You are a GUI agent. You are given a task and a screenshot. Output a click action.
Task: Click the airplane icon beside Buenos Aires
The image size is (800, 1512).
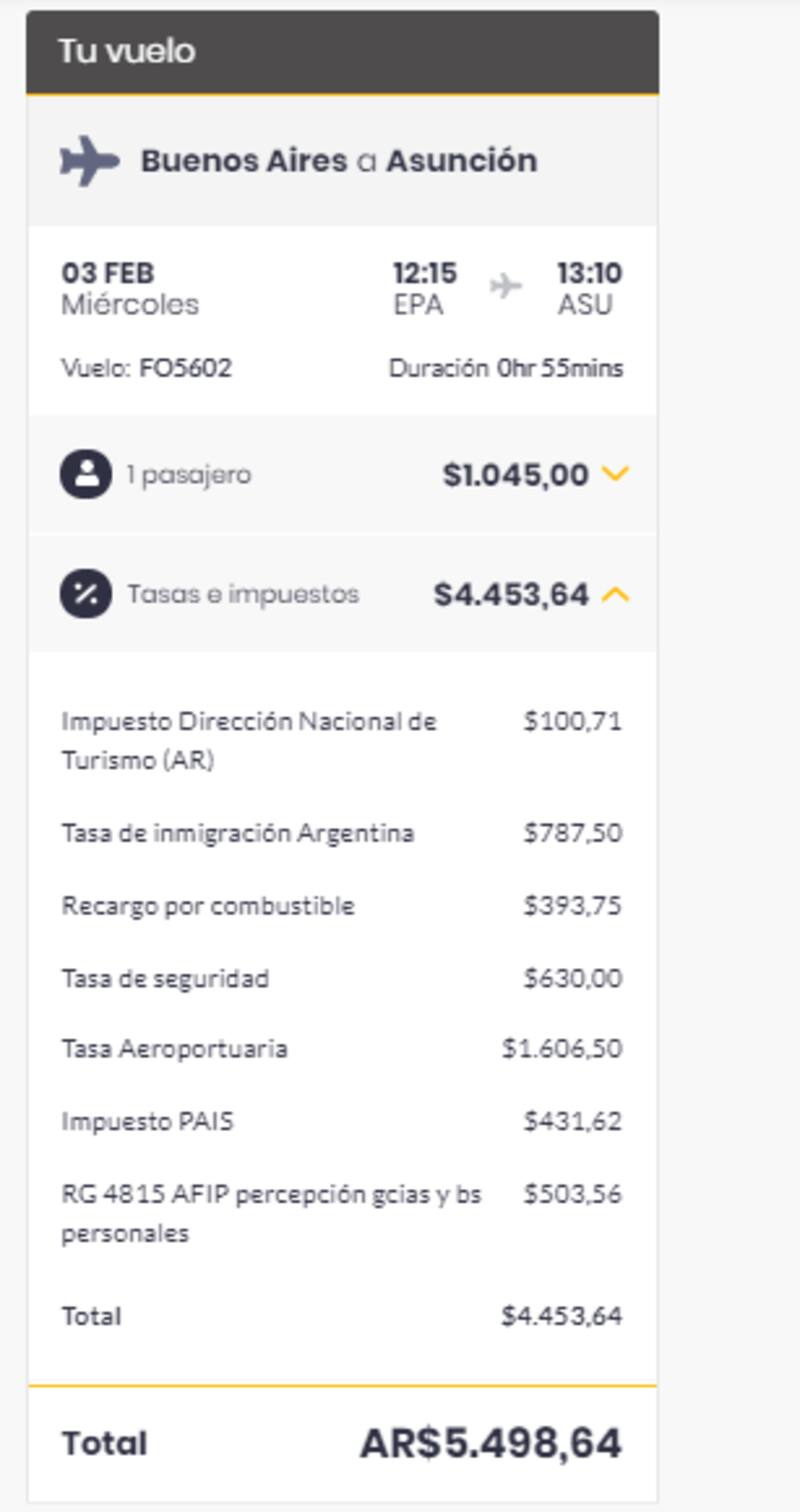89,161
